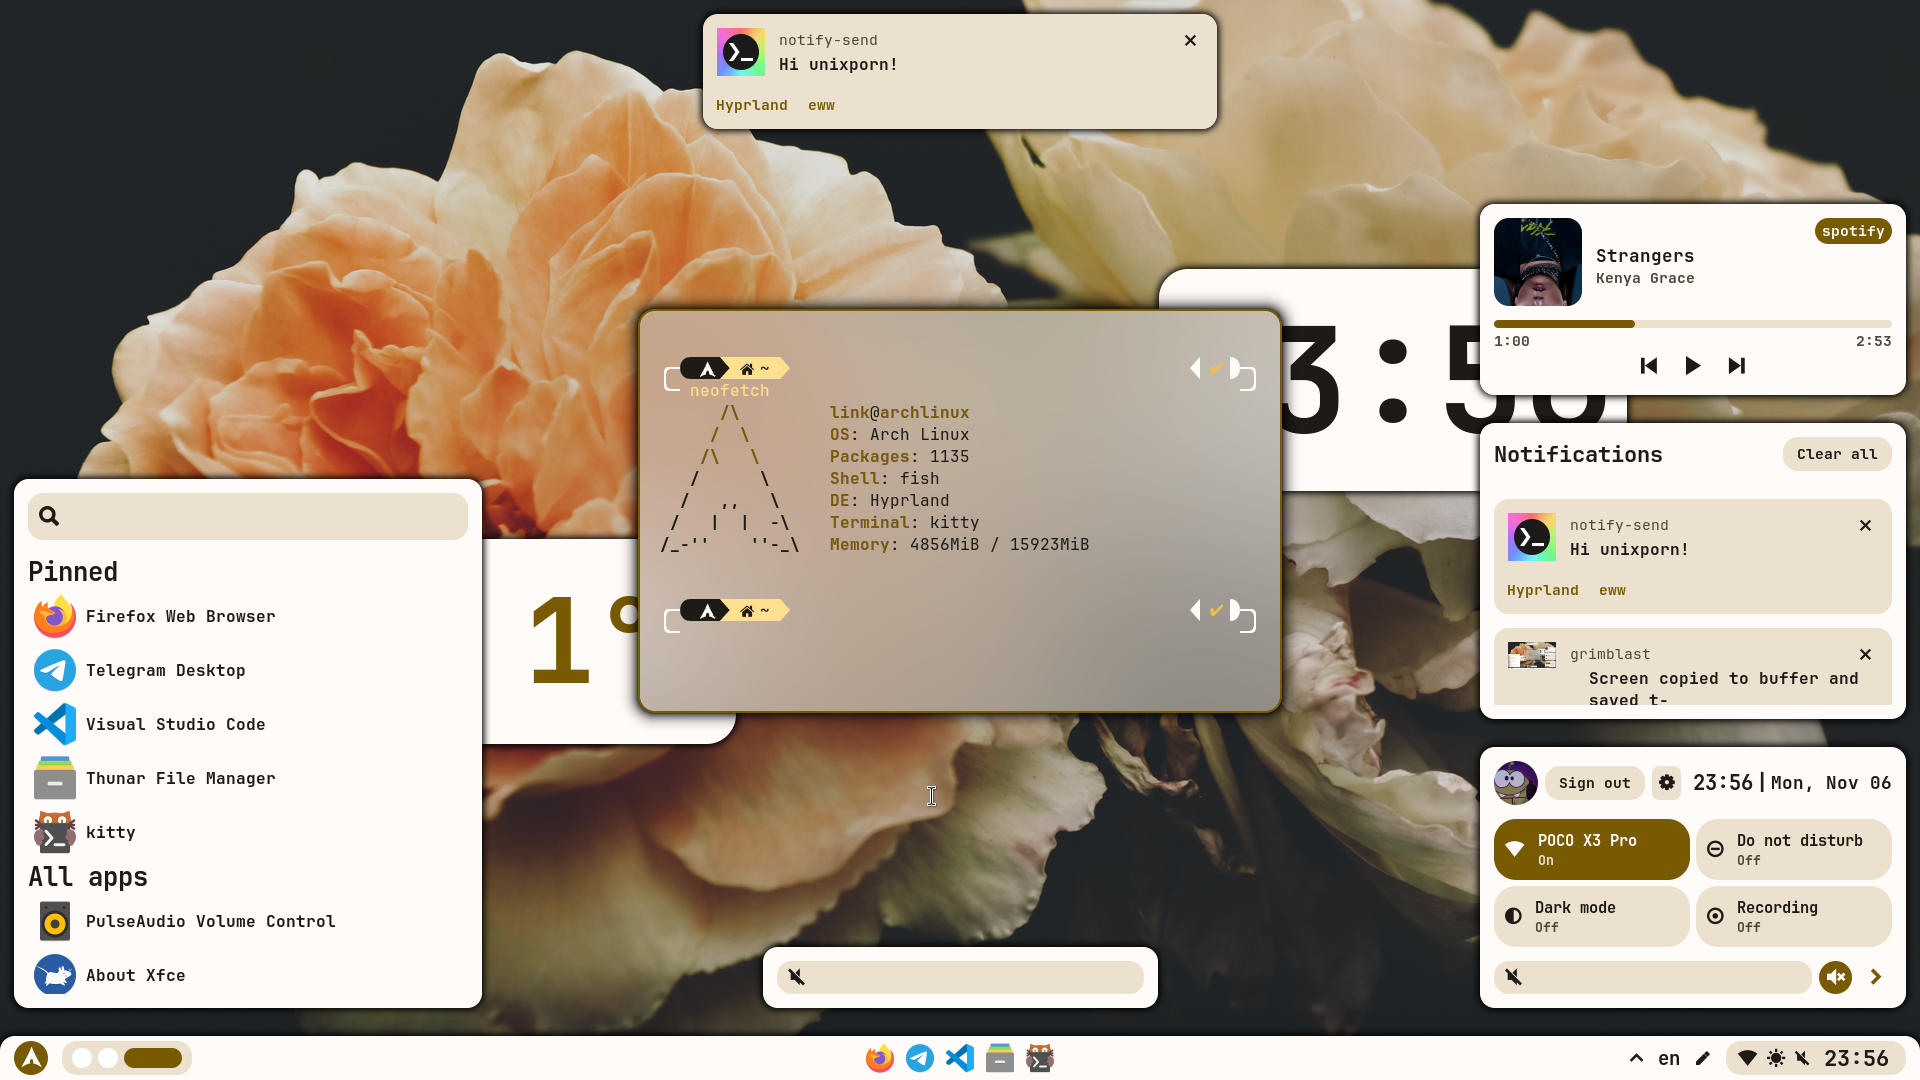Expand arrow next to volume slider
This screenshot has height=1080, width=1920.
tap(1876, 977)
